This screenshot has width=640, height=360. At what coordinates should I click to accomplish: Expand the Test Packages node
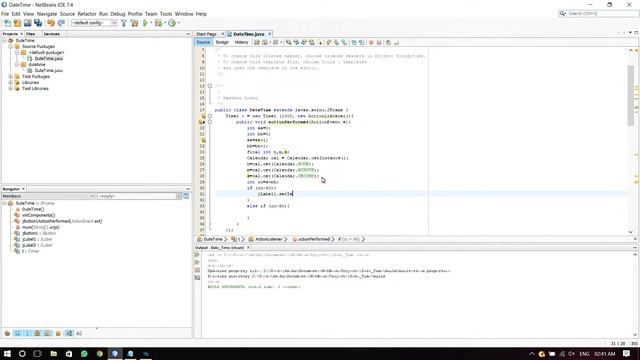point(11,76)
